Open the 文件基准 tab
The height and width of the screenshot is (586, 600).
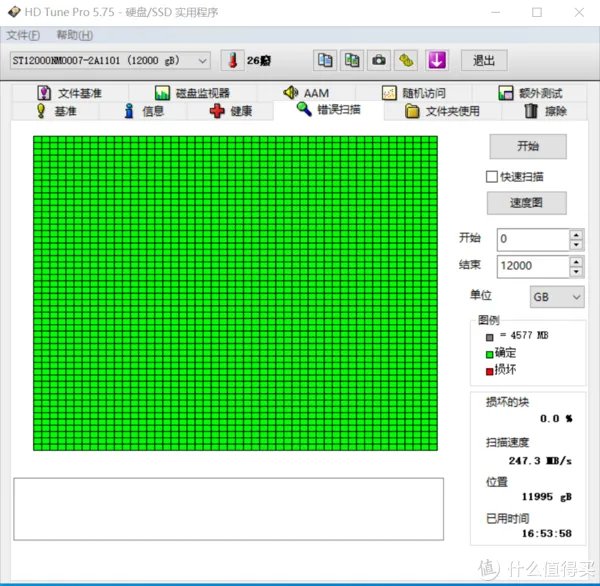pos(70,93)
